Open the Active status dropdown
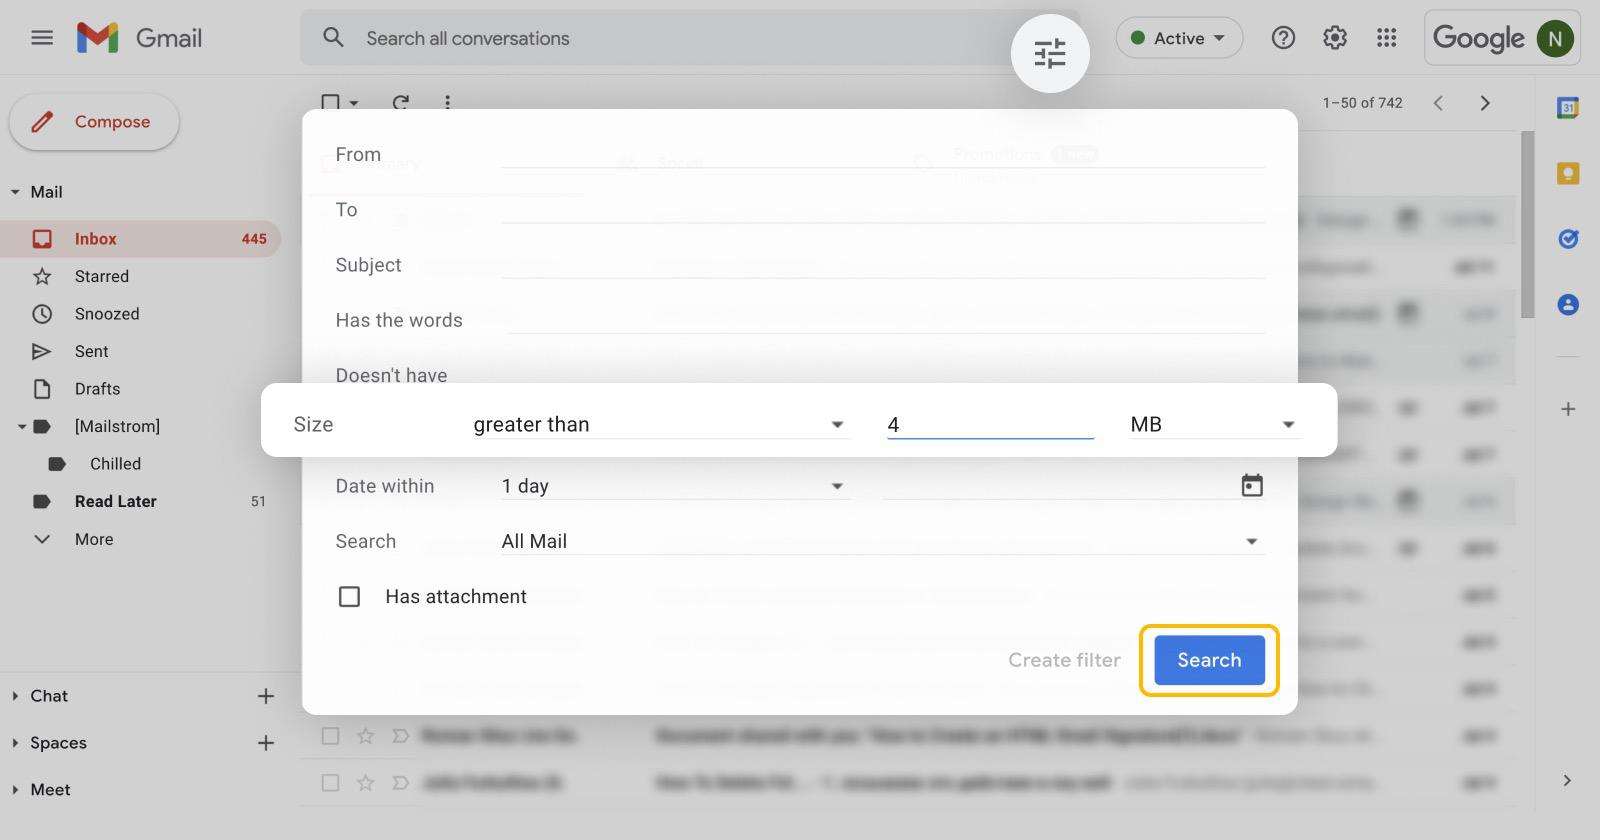 tap(1179, 38)
